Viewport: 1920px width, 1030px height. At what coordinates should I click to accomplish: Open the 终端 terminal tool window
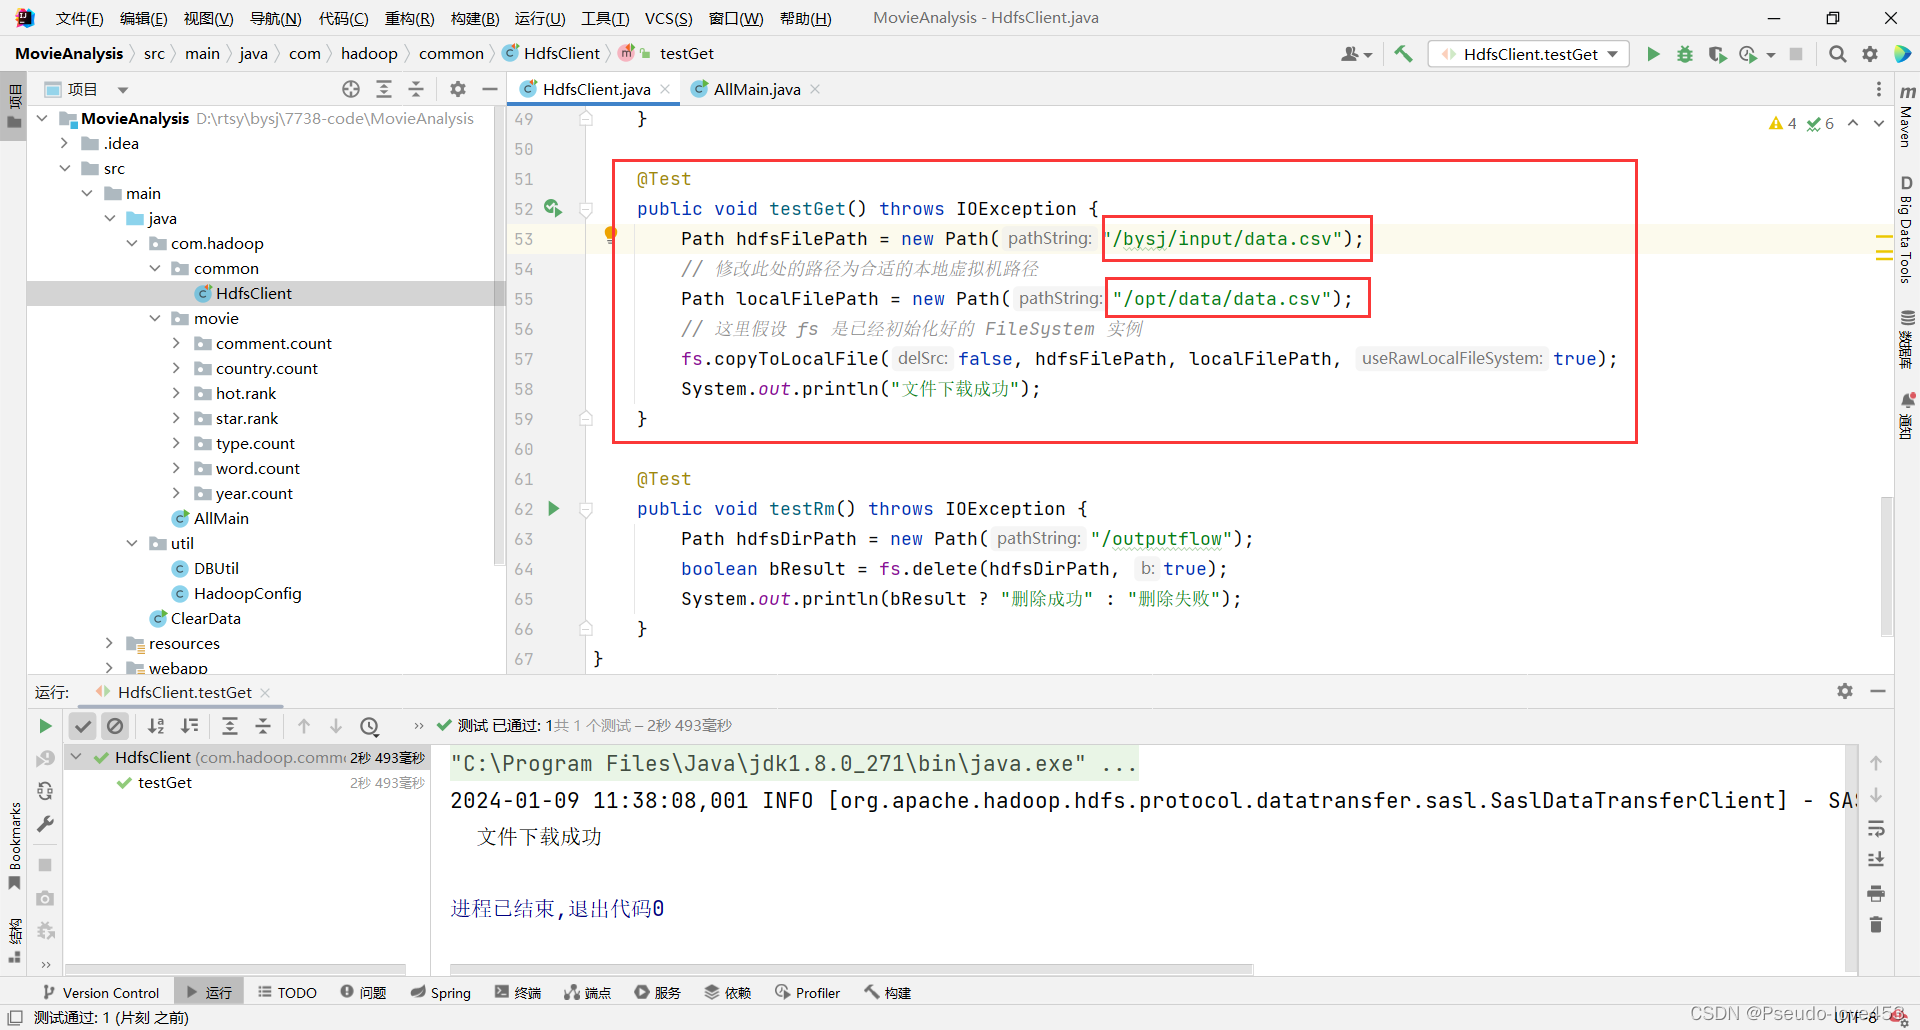point(518,992)
